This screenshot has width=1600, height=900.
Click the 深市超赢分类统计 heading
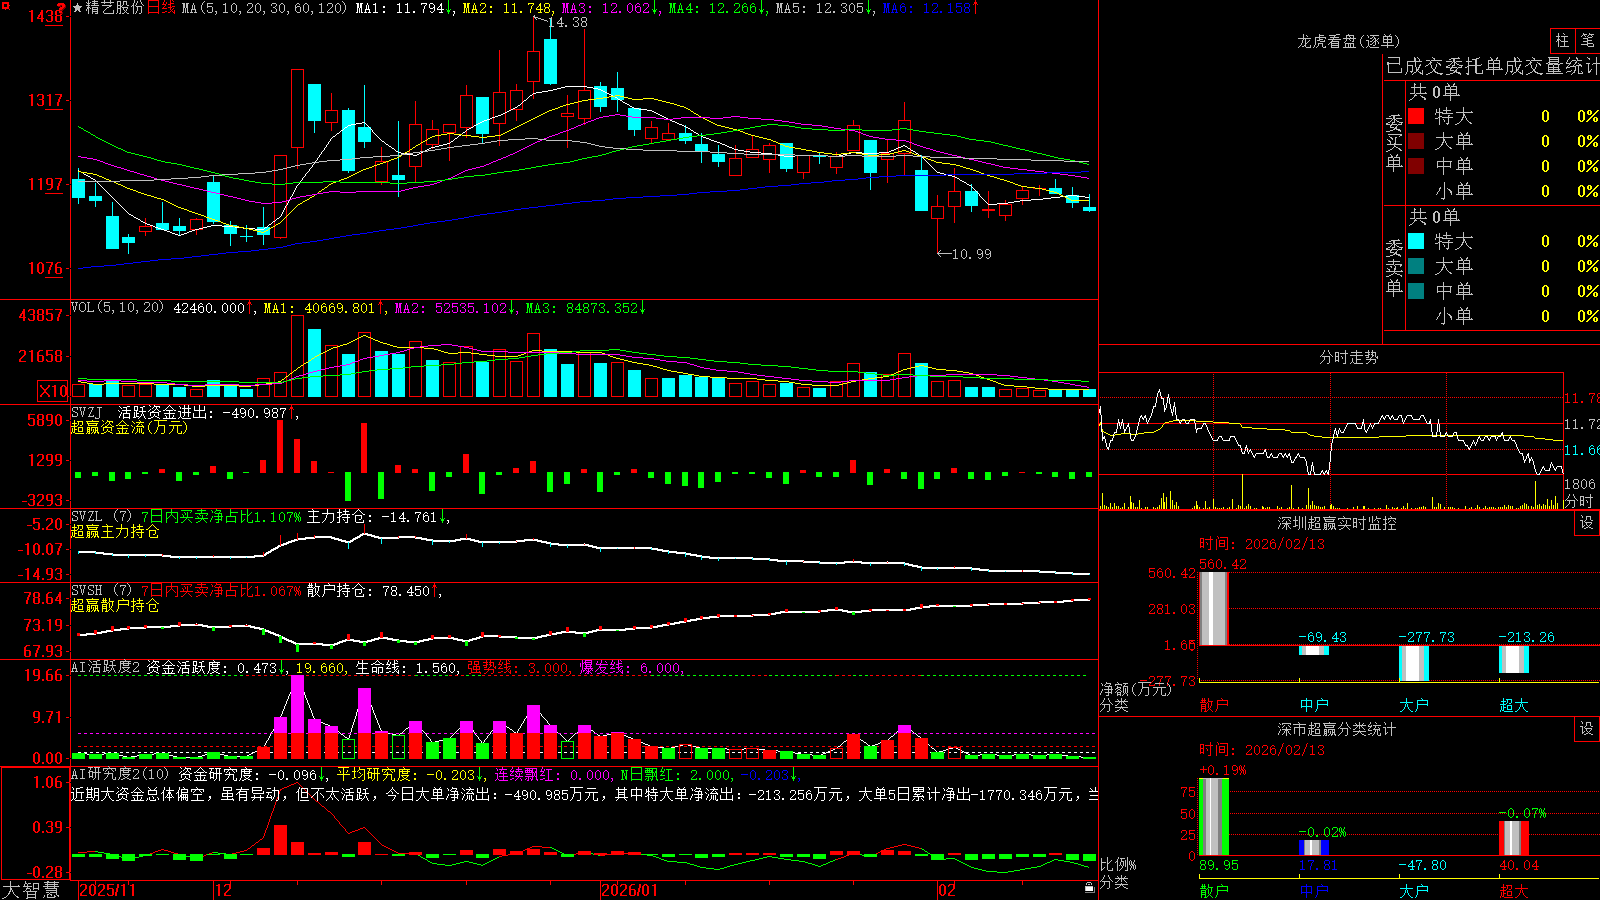click(x=1337, y=729)
